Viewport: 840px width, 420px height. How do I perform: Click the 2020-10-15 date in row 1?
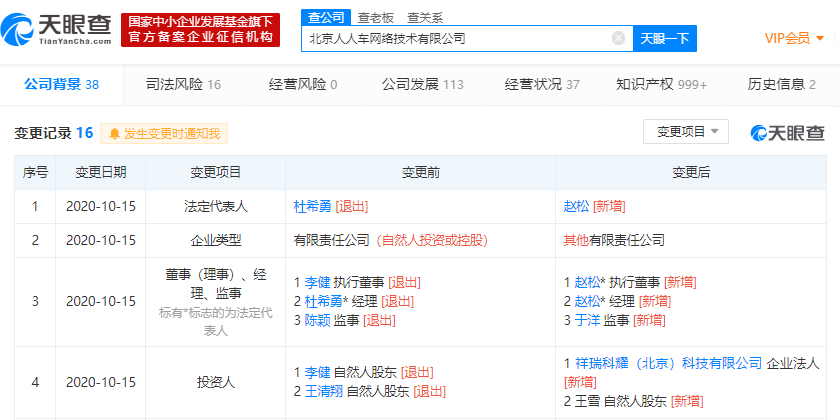click(x=101, y=206)
